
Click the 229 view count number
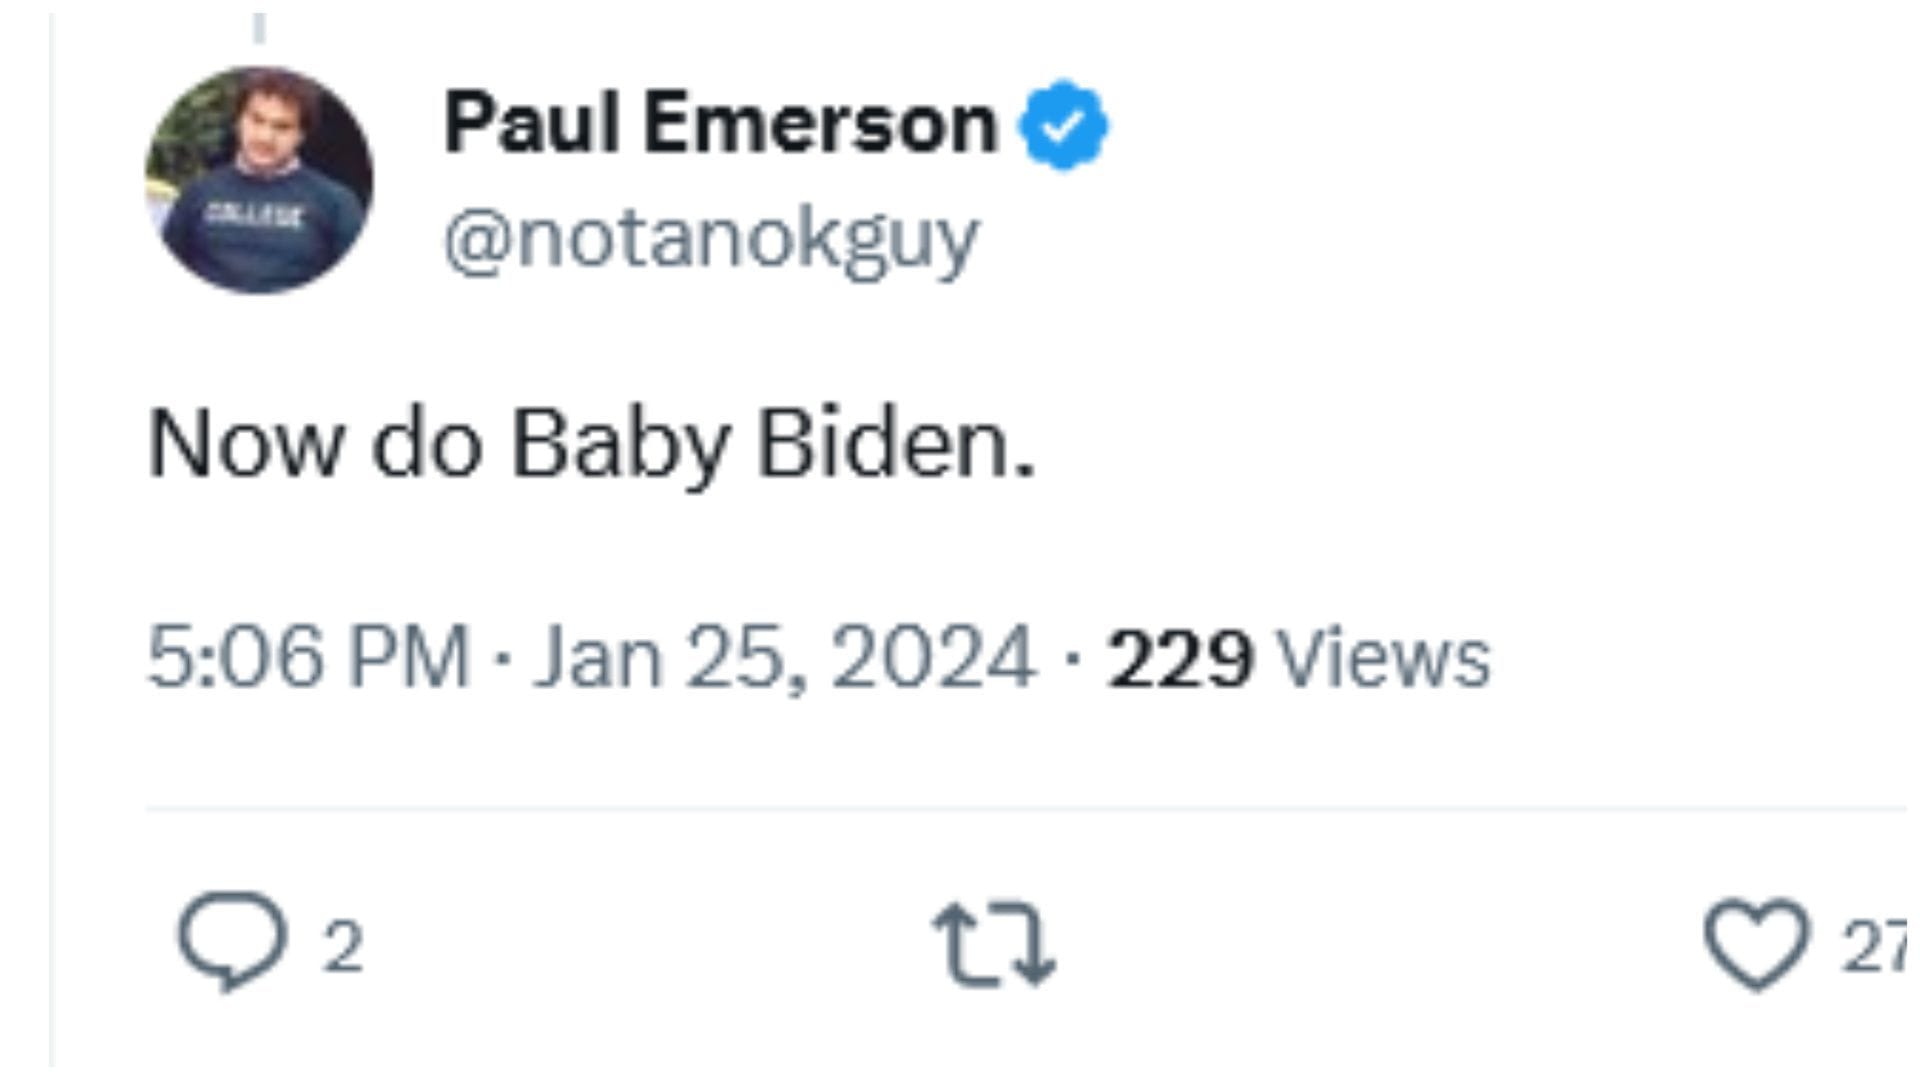[1179, 659]
